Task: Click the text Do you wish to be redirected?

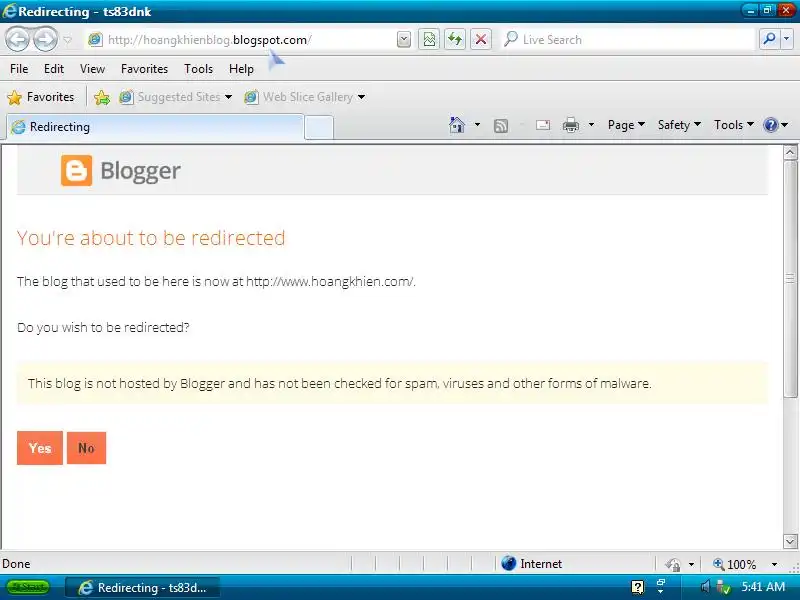Action: (103, 328)
